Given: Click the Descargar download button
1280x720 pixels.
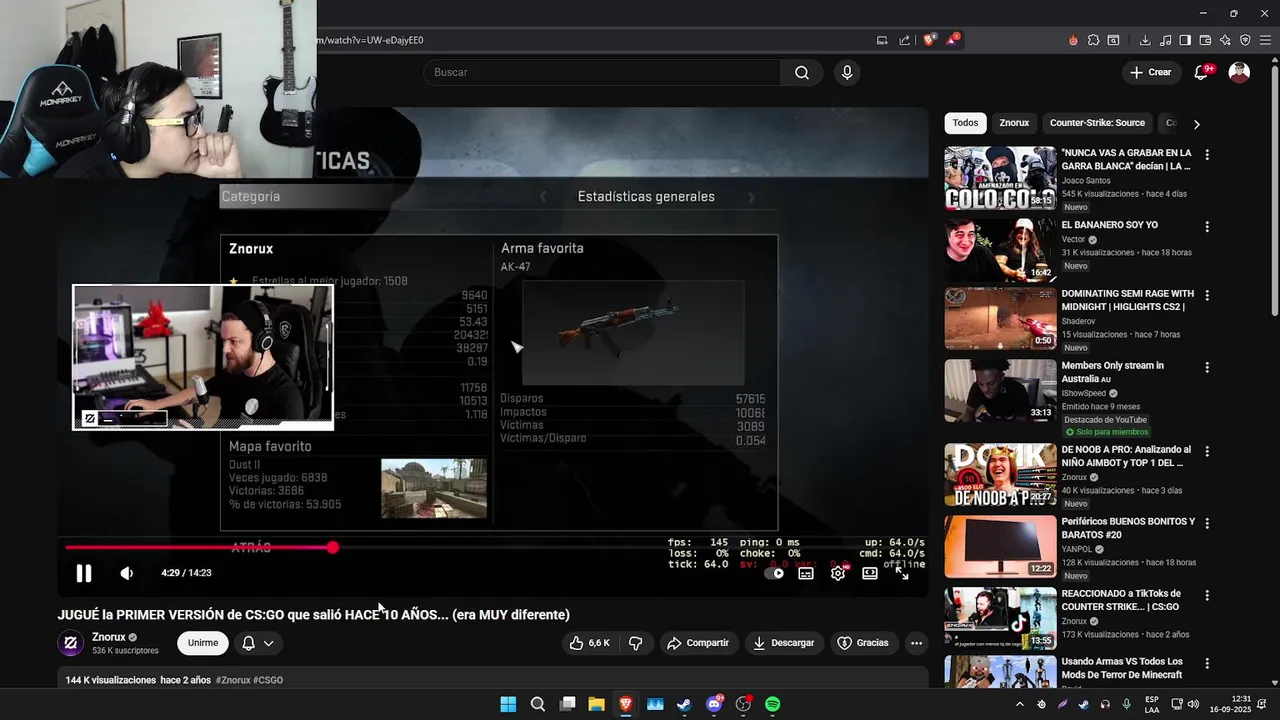Looking at the screenshot, I should [x=784, y=643].
